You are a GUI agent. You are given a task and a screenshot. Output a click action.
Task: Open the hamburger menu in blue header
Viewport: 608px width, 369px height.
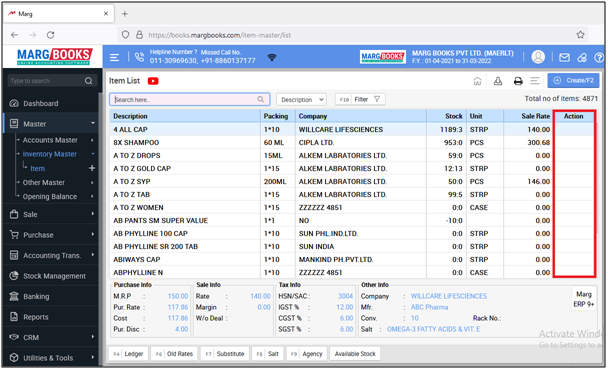tap(114, 58)
